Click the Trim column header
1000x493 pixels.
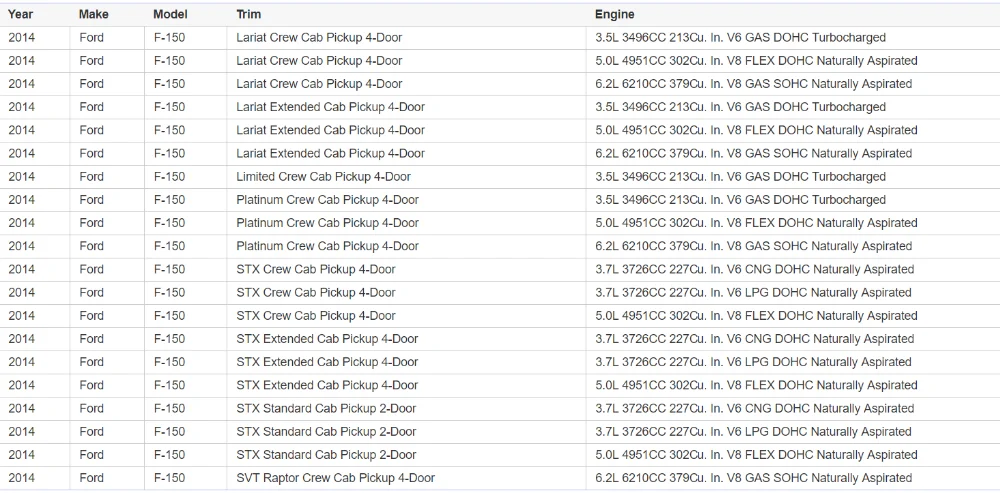(x=249, y=14)
